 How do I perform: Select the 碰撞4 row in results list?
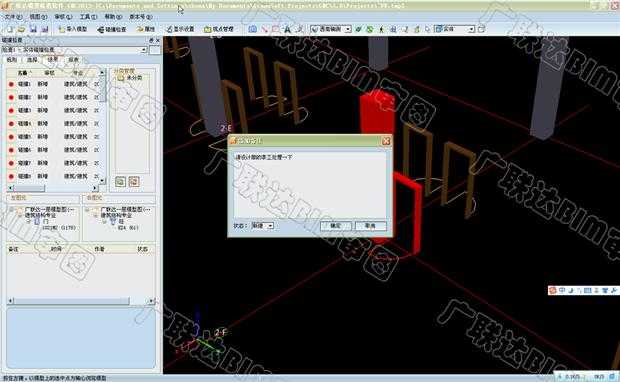(x=53, y=124)
